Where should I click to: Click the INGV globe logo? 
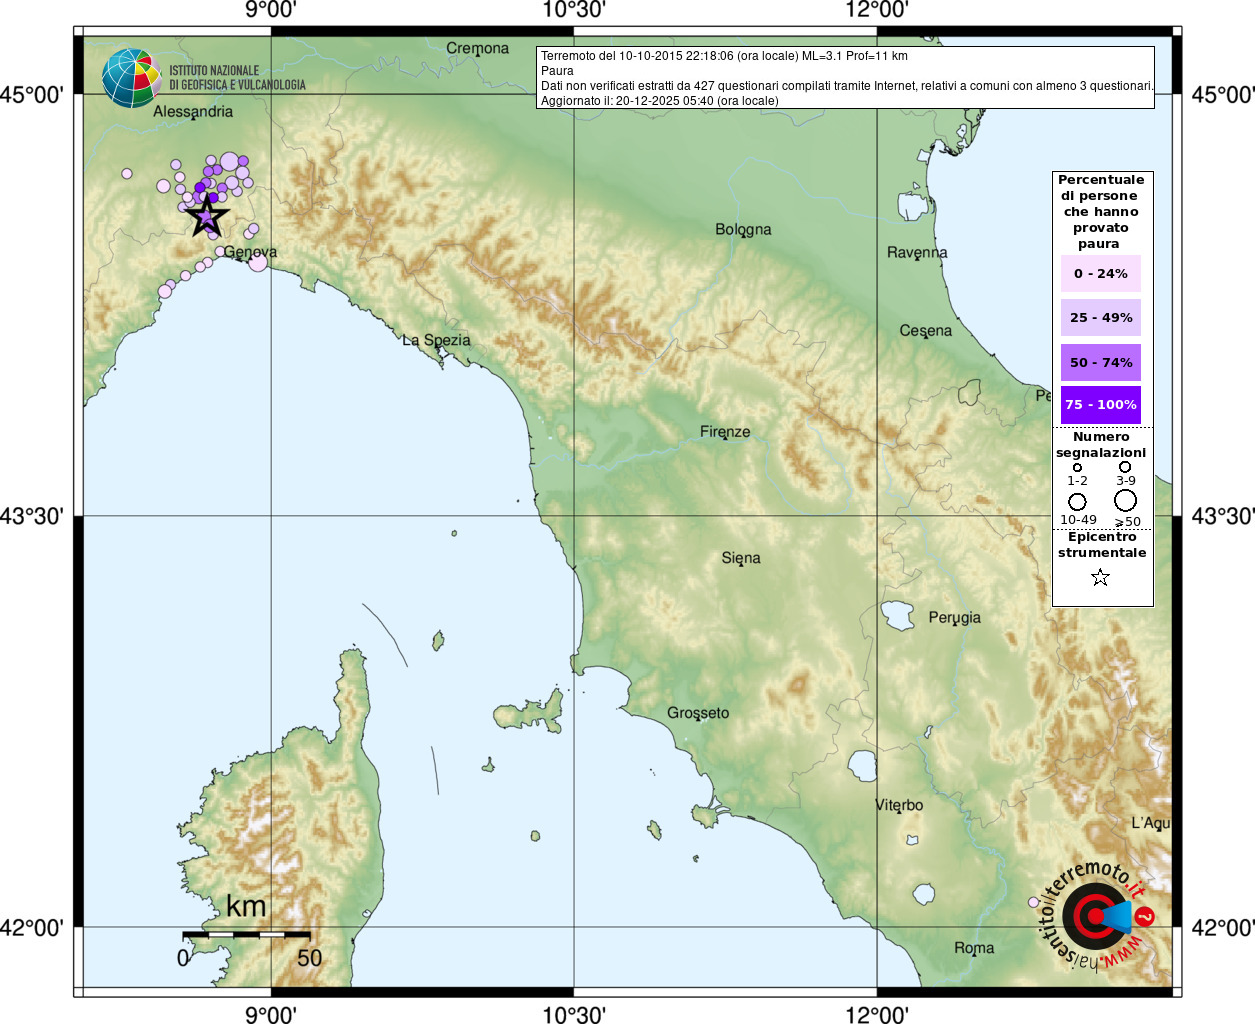(x=131, y=78)
